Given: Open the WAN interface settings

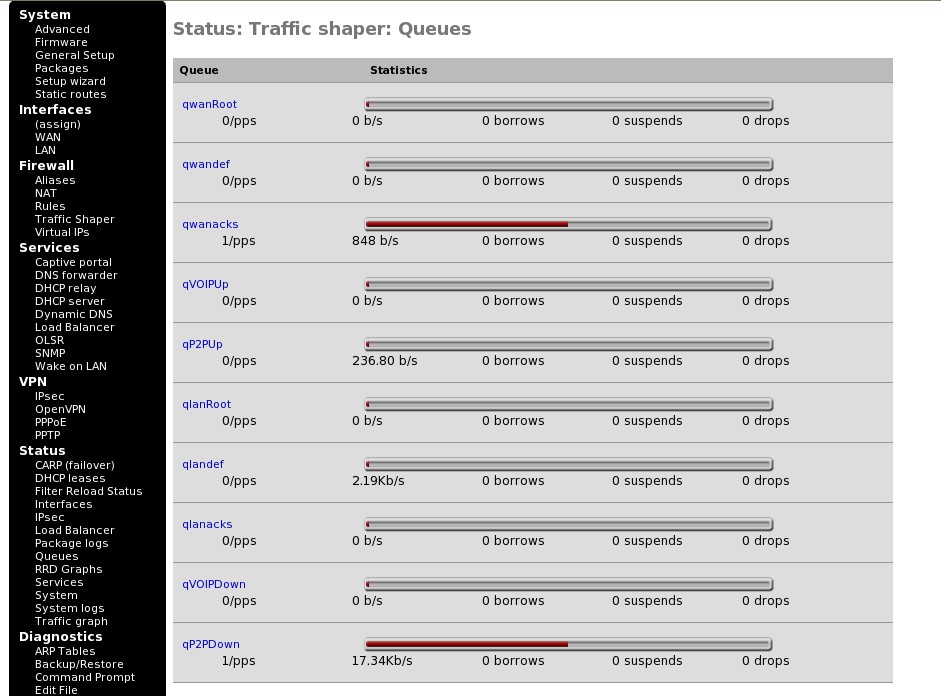Looking at the screenshot, I should click(x=47, y=137).
